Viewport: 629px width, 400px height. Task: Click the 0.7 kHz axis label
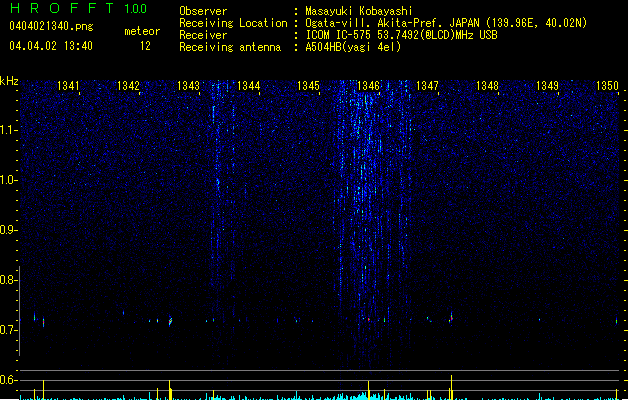[9, 330]
